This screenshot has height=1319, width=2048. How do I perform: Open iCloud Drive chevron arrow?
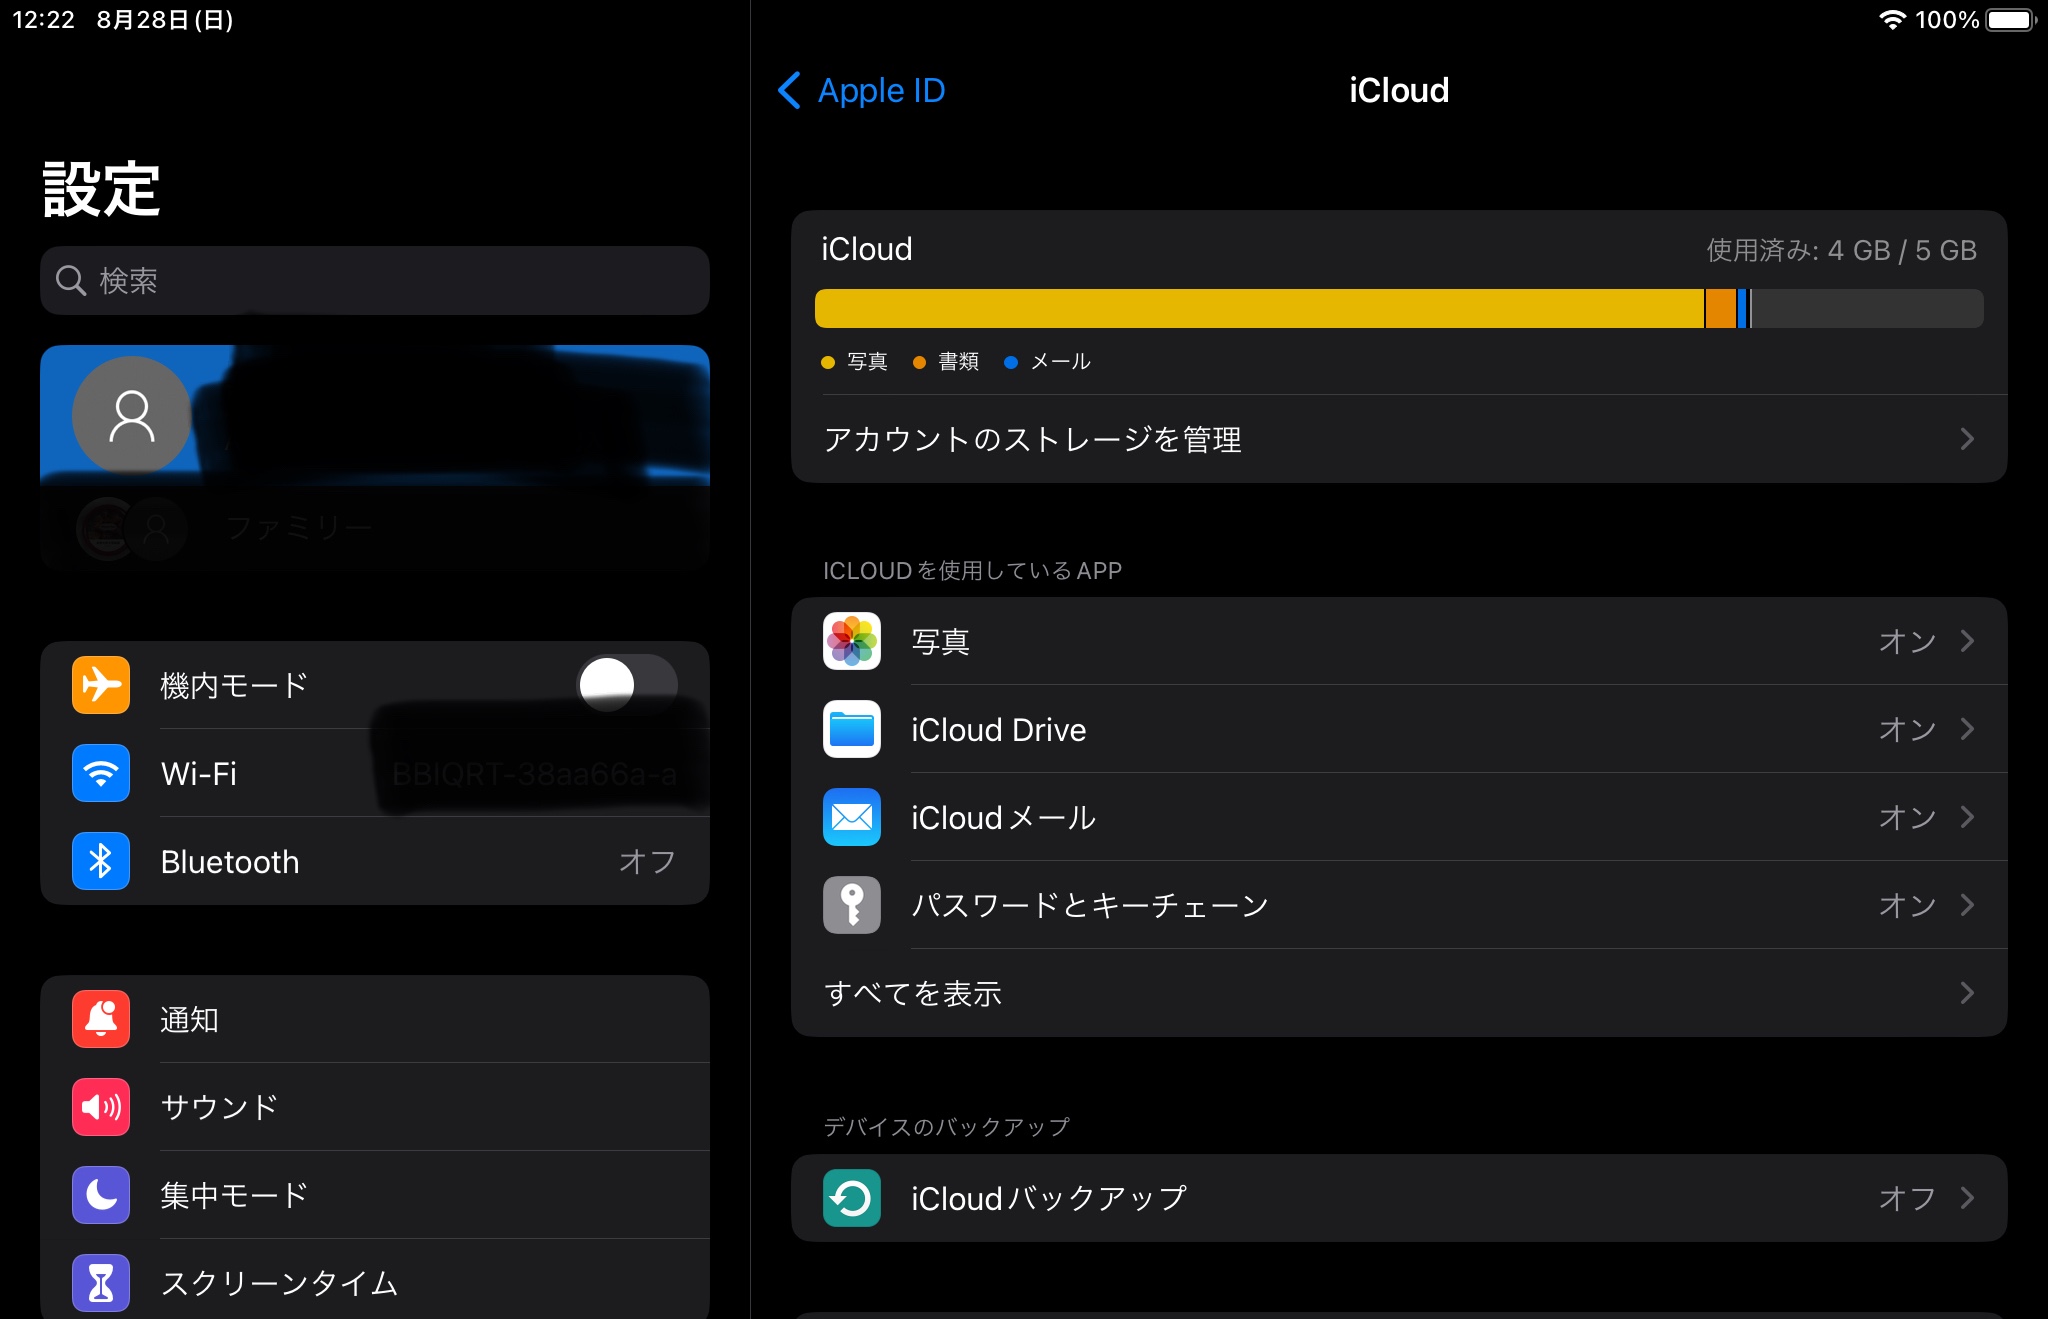point(1966,729)
